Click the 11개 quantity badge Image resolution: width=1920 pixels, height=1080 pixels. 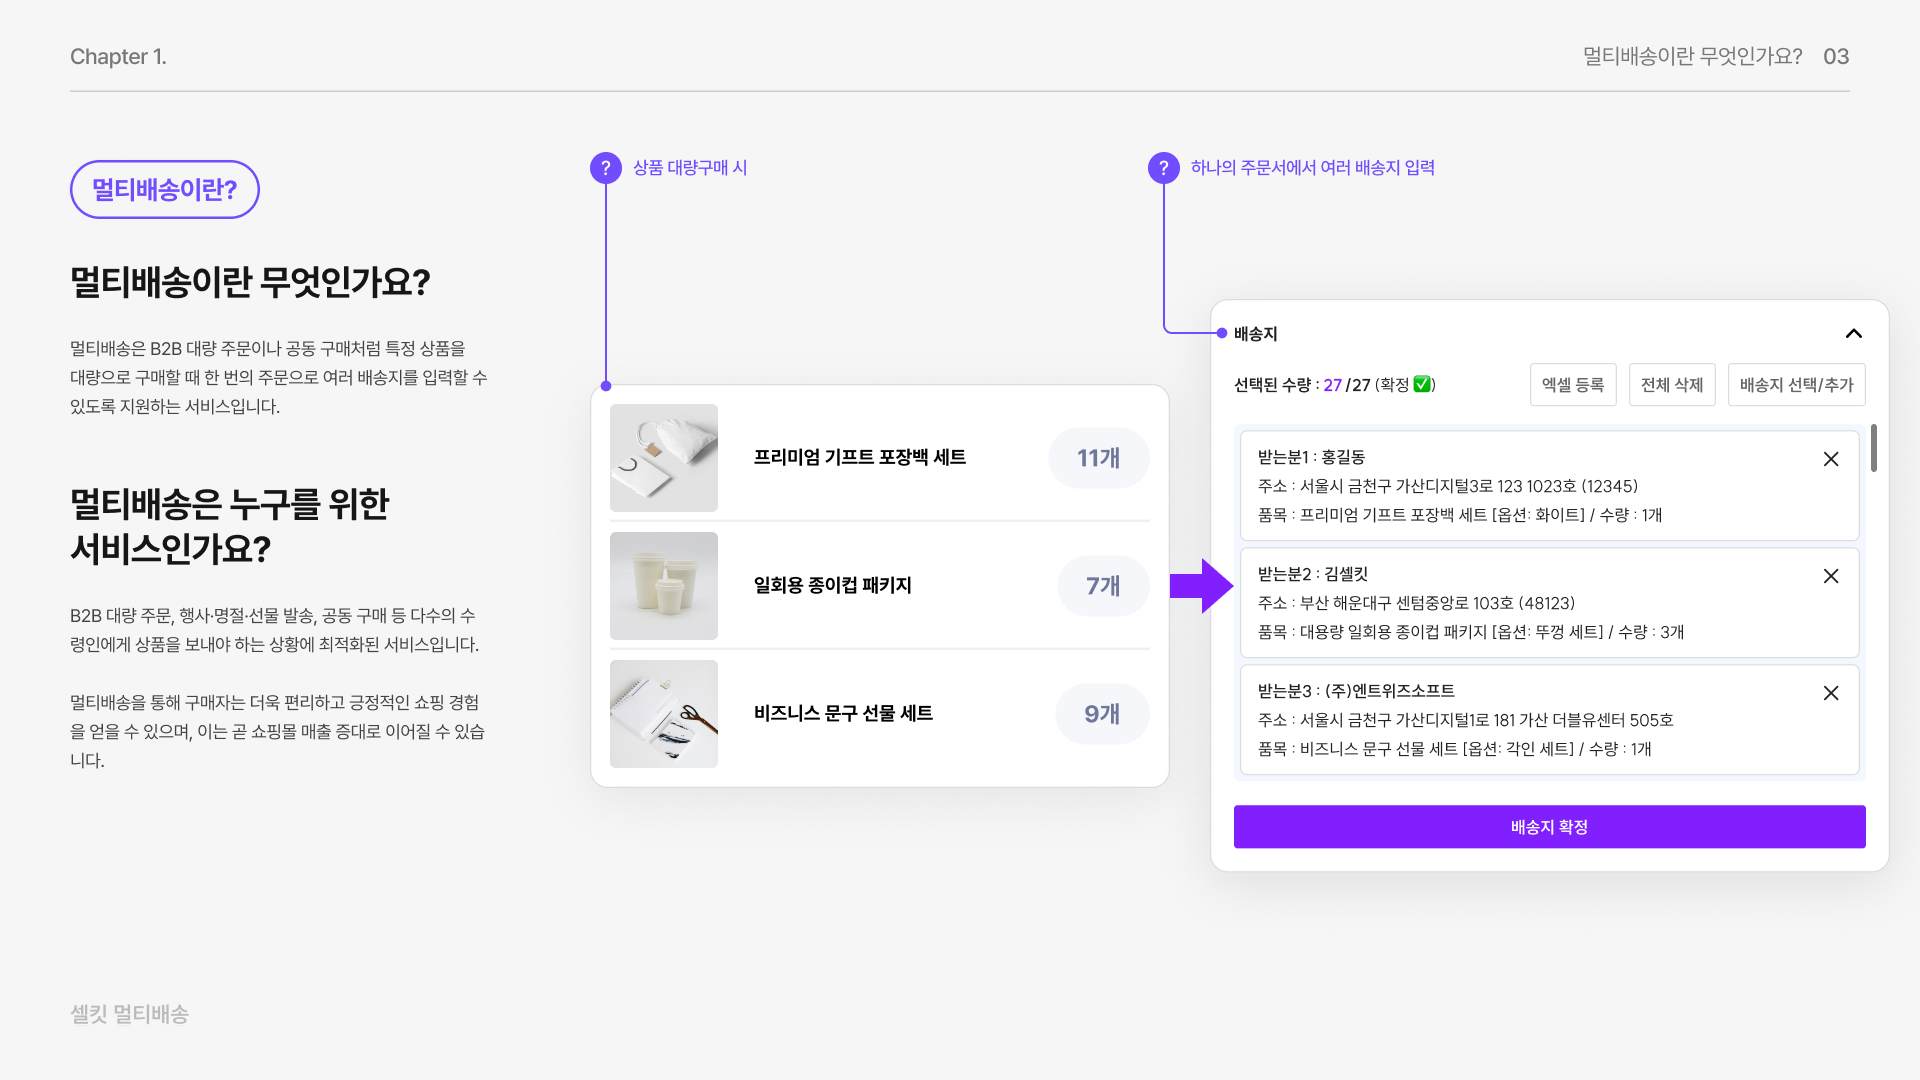pyautogui.click(x=1098, y=458)
